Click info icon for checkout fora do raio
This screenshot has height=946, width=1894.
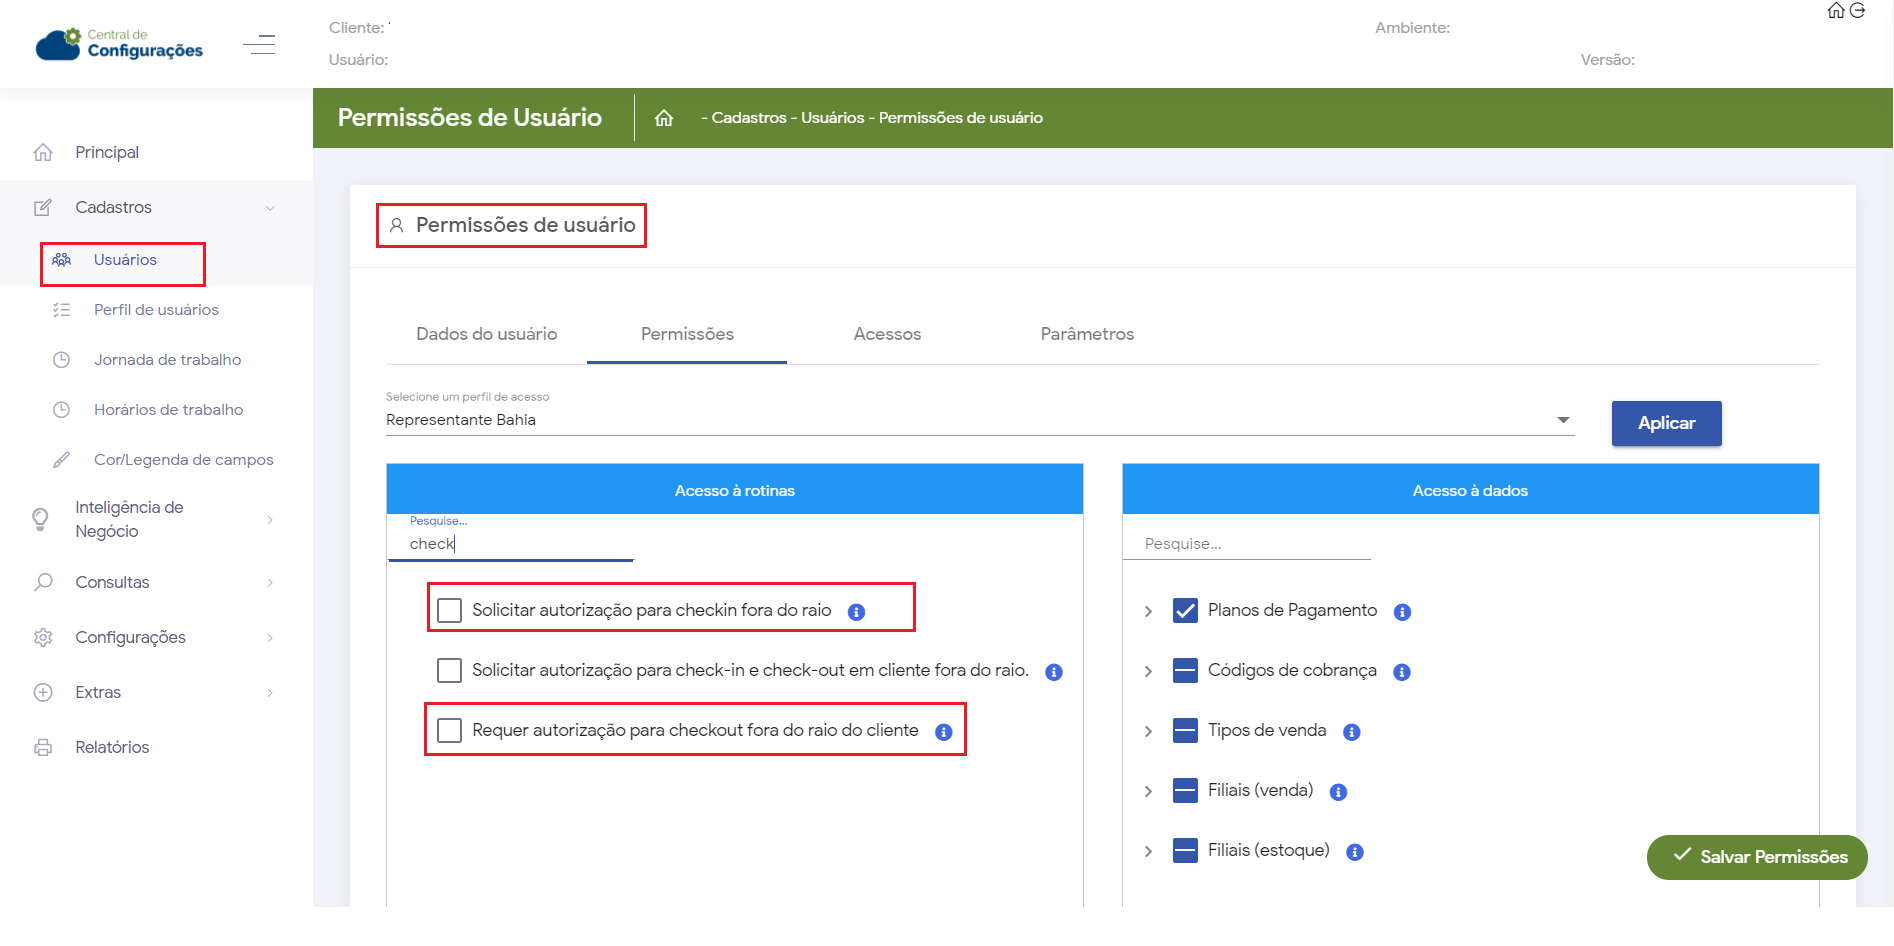[943, 732]
